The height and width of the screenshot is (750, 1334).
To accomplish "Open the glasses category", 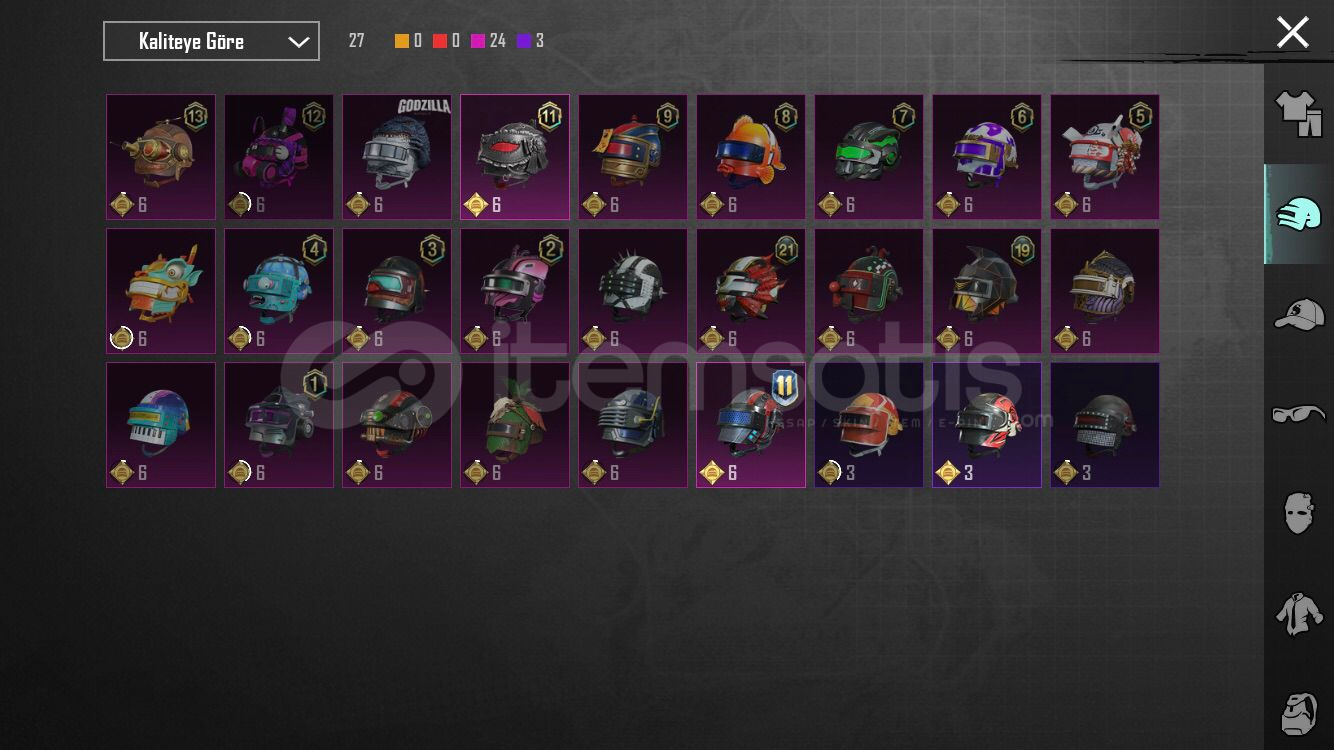I will 1298,412.
